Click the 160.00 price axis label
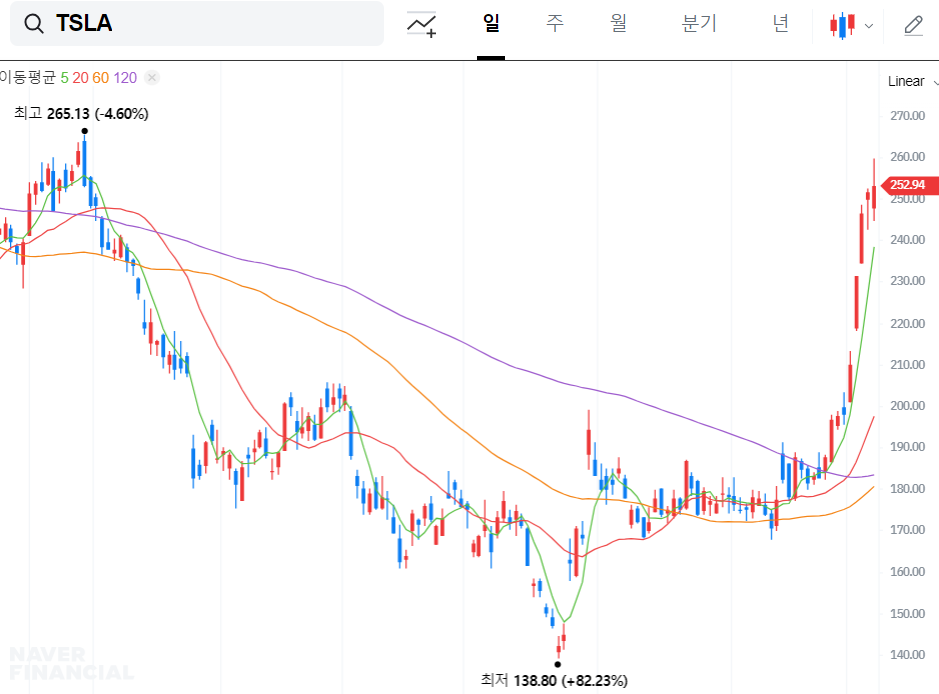 [x=907, y=571]
